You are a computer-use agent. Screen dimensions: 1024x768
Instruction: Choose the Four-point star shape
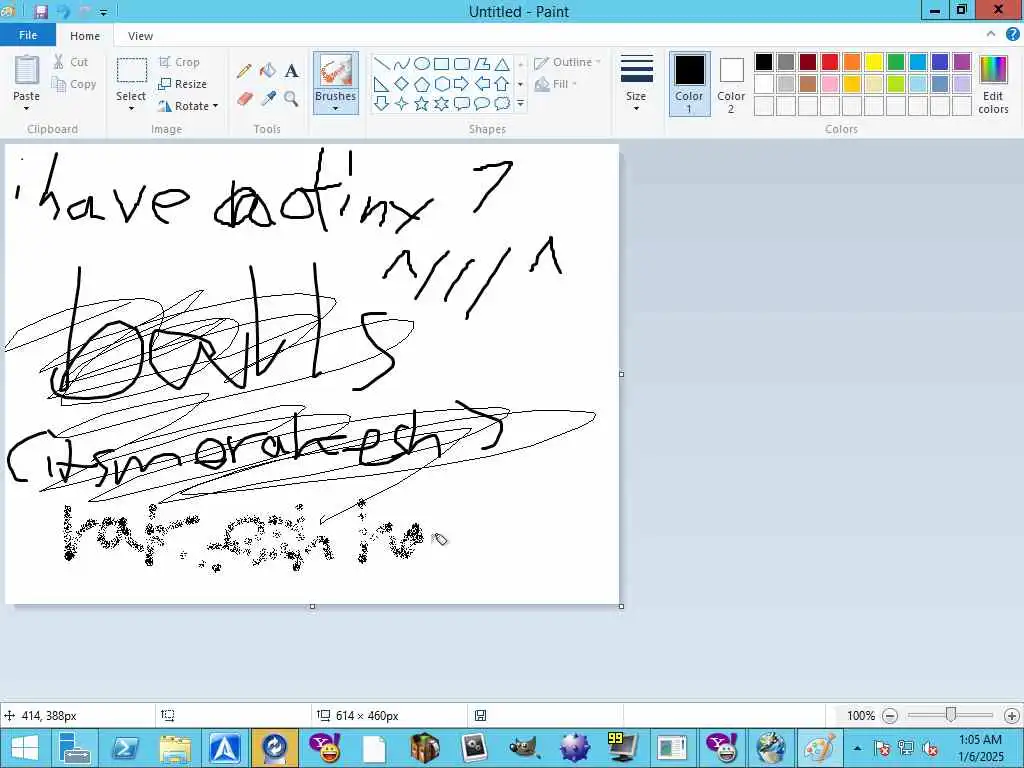tap(402, 103)
